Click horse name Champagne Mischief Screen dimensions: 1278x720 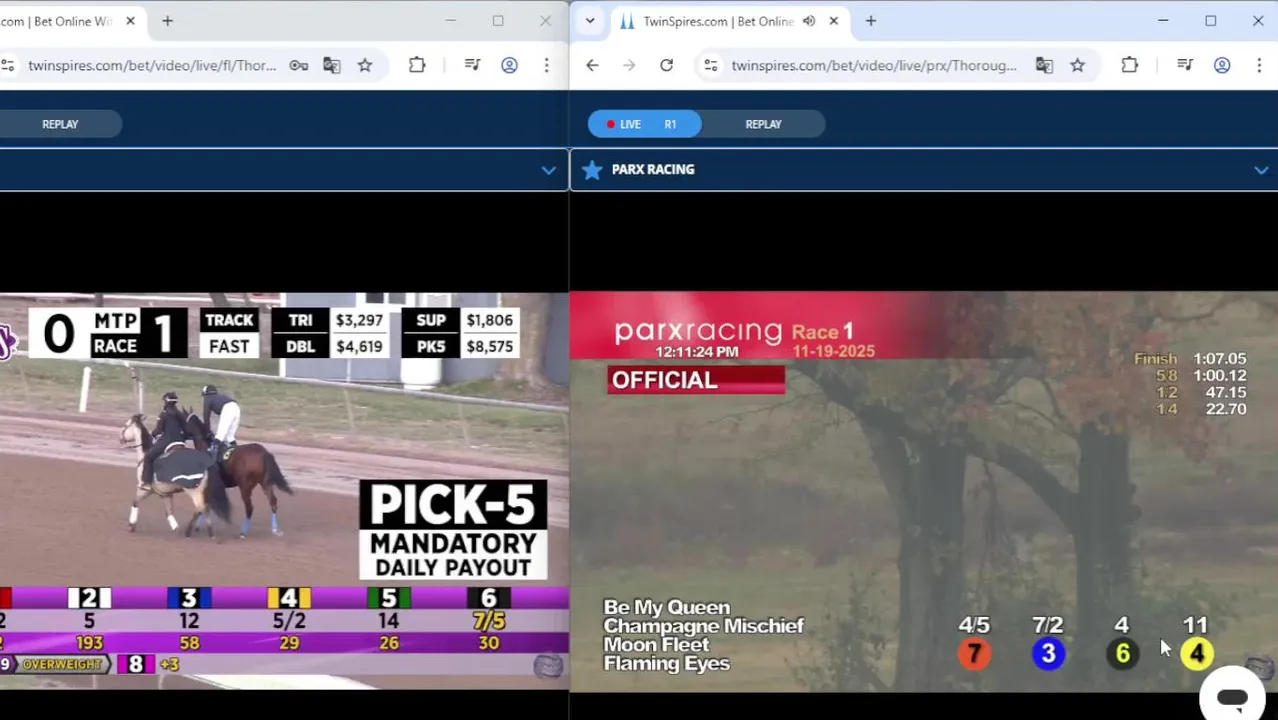[703, 626]
